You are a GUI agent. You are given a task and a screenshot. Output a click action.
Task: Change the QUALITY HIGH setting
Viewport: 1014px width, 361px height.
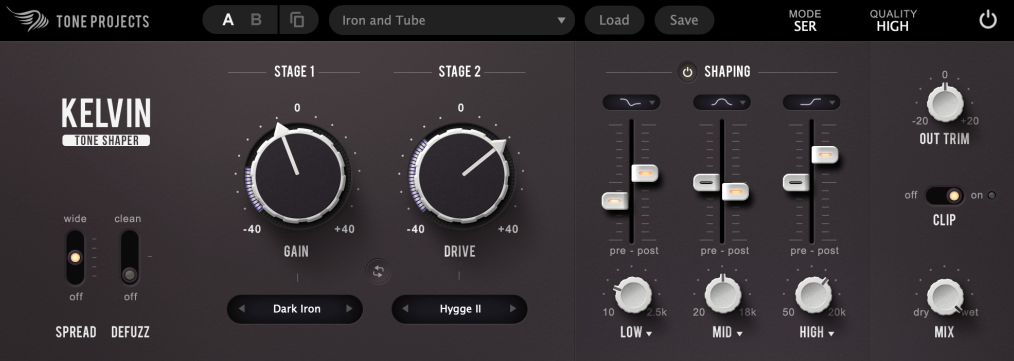[x=892, y=21]
